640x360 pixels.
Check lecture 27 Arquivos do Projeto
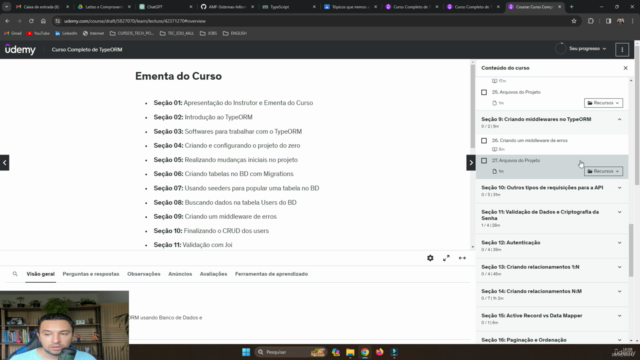tap(484, 161)
